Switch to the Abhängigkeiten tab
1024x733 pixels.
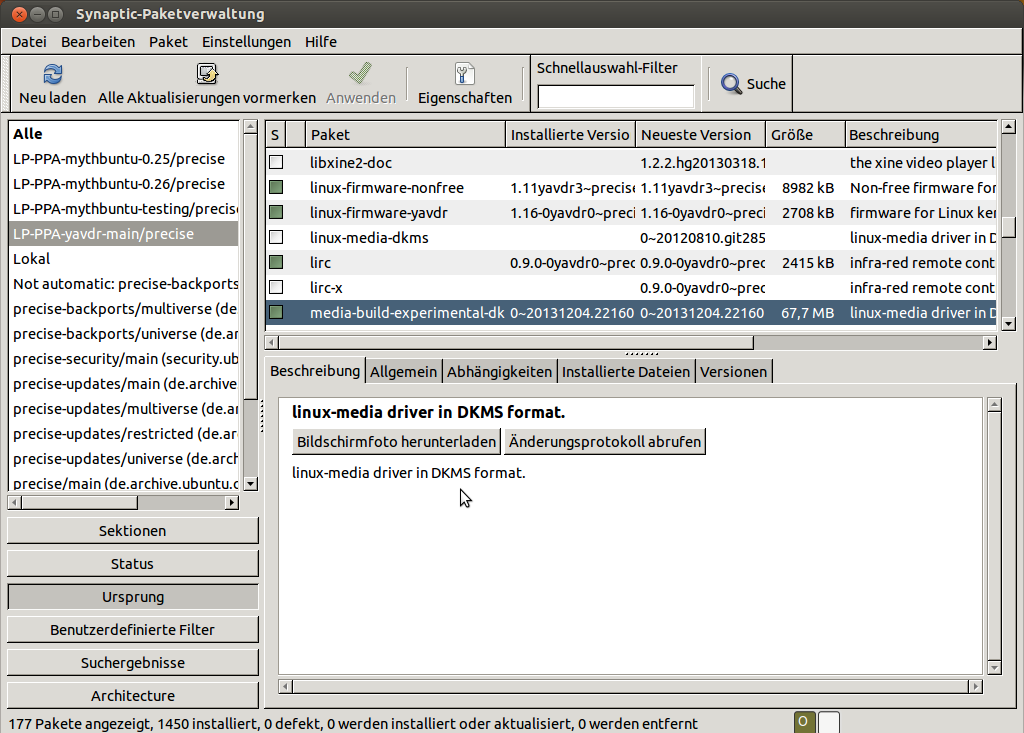(499, 372)
